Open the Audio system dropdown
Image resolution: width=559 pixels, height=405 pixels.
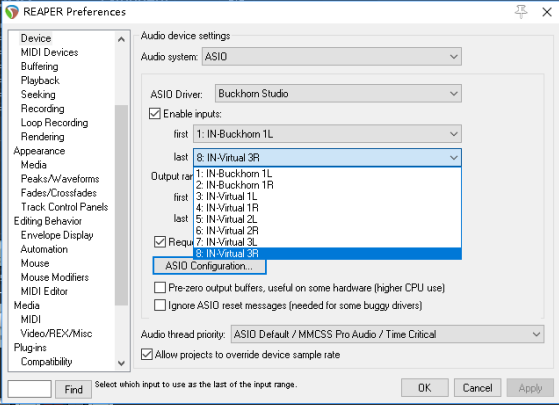click(x=332, y=56)
